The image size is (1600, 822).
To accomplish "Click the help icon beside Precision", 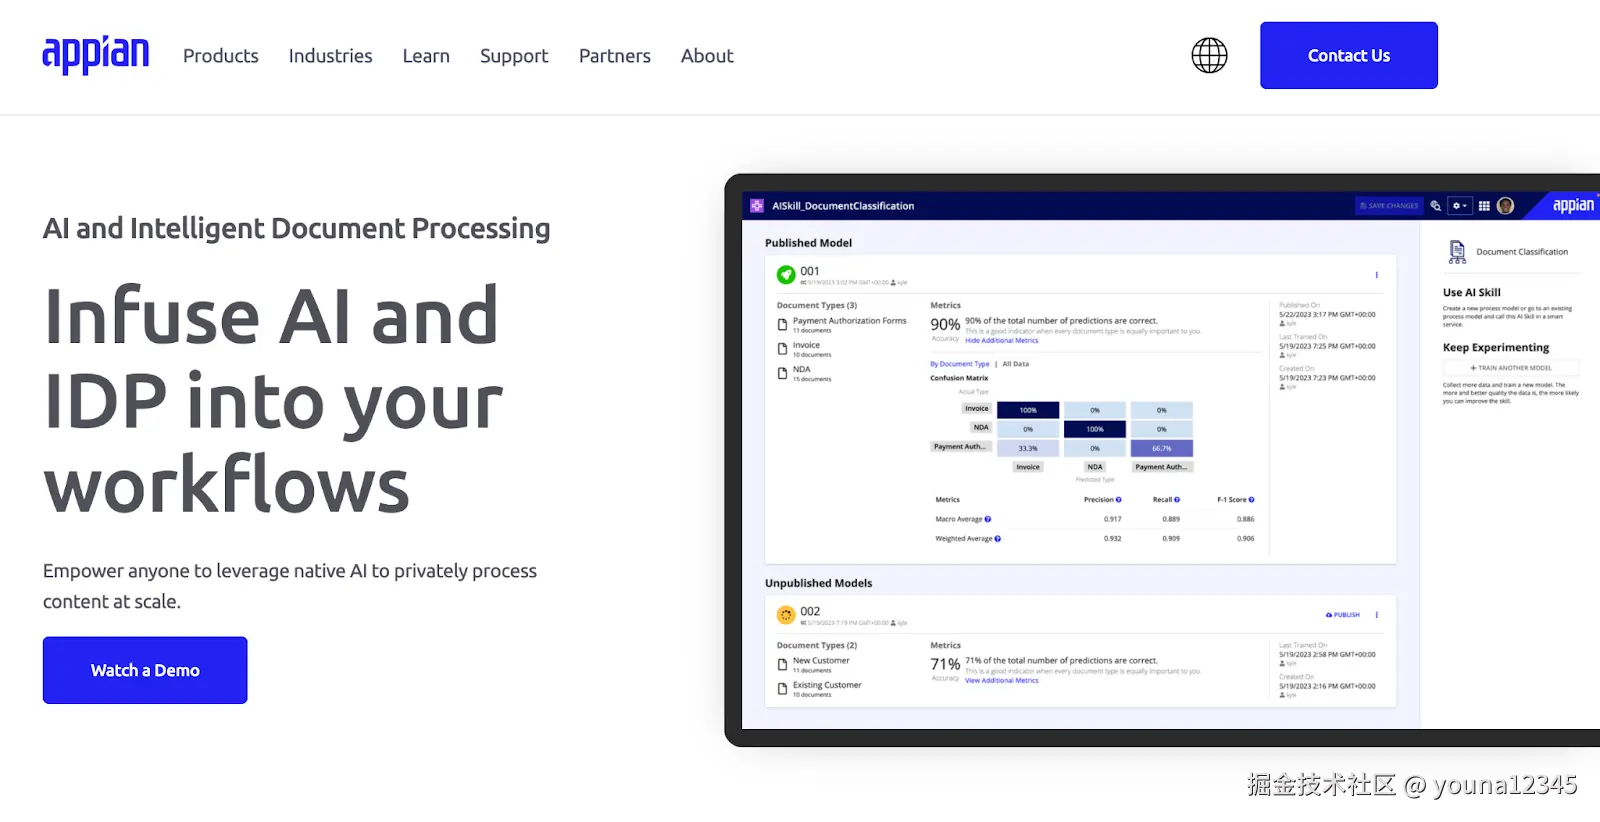I will [1118, 499].
